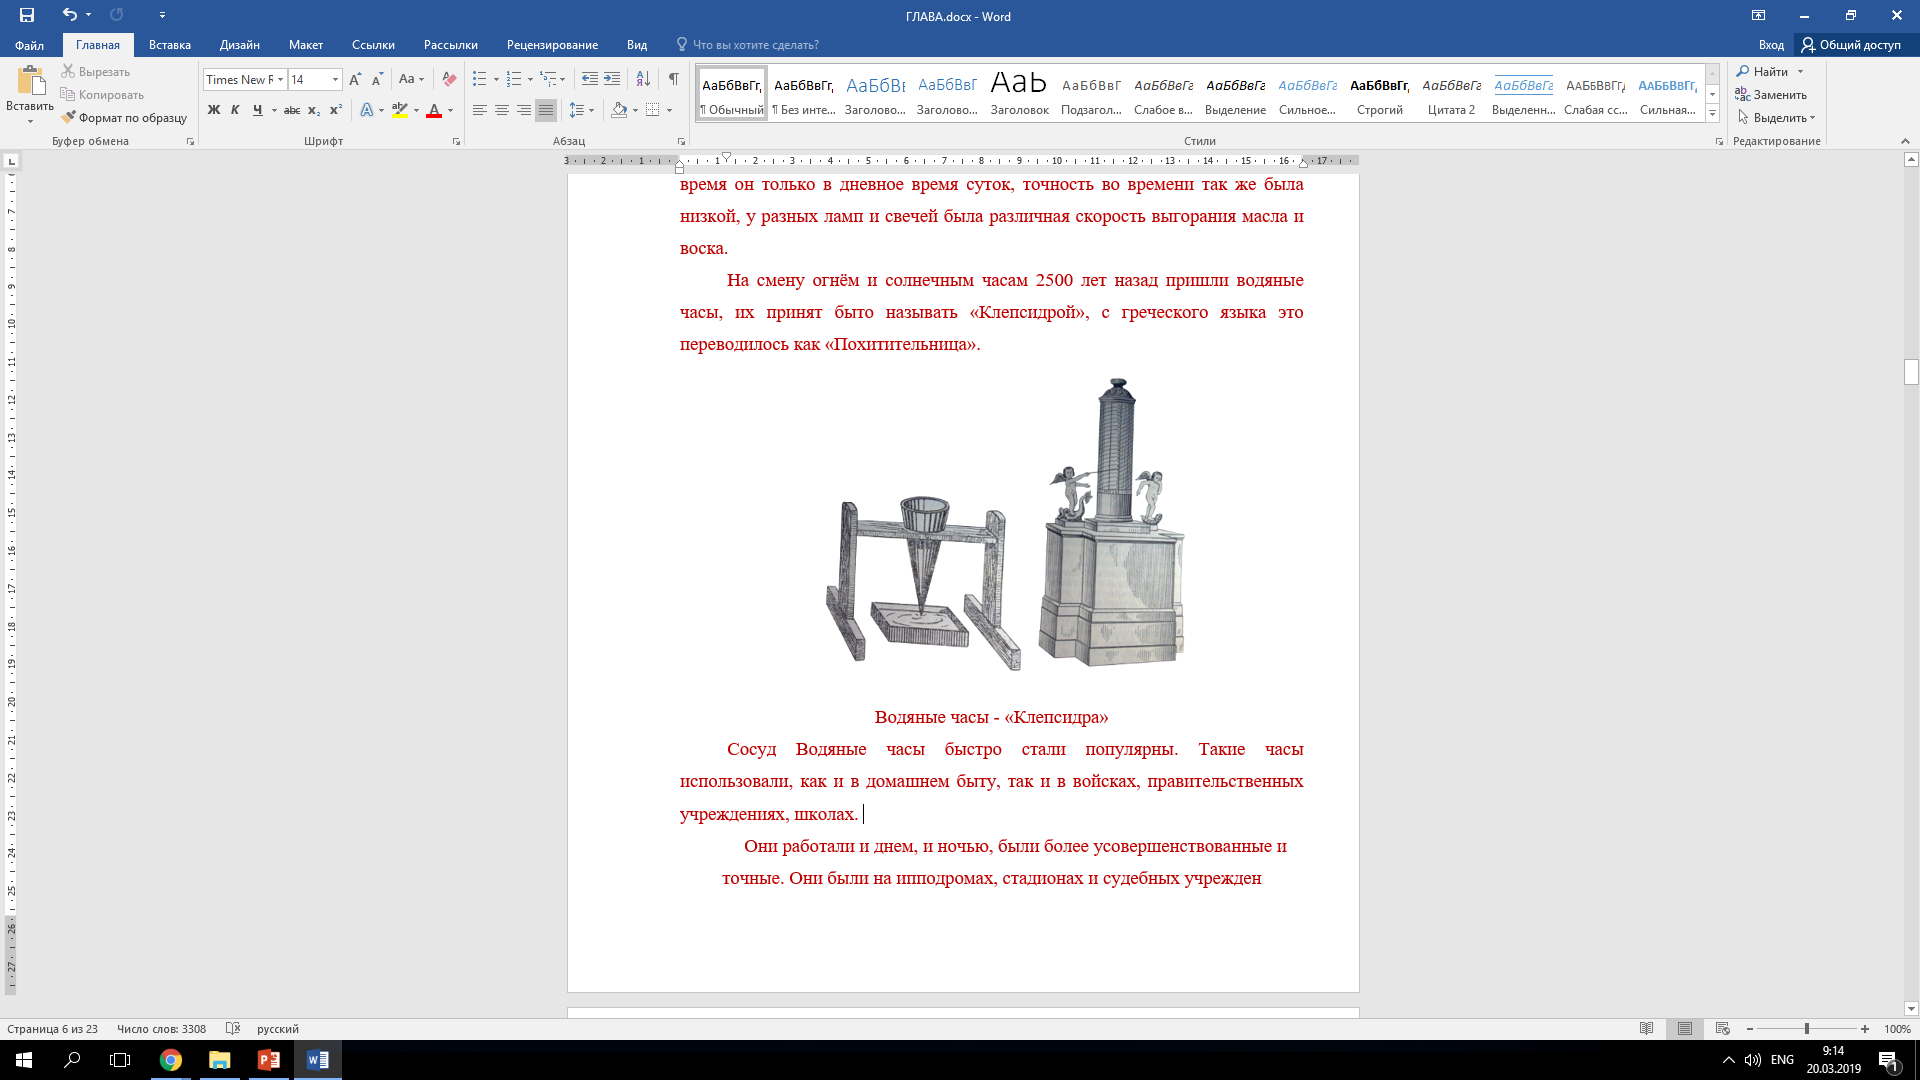Toggle bold formatting (Ж)
Image resolution: width=1920 pixels, height=1080 pixels.
coord(213,110)
